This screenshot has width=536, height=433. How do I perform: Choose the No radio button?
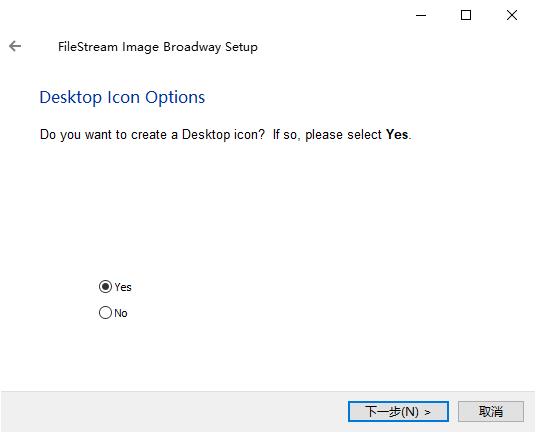click(x=105, y=312)
